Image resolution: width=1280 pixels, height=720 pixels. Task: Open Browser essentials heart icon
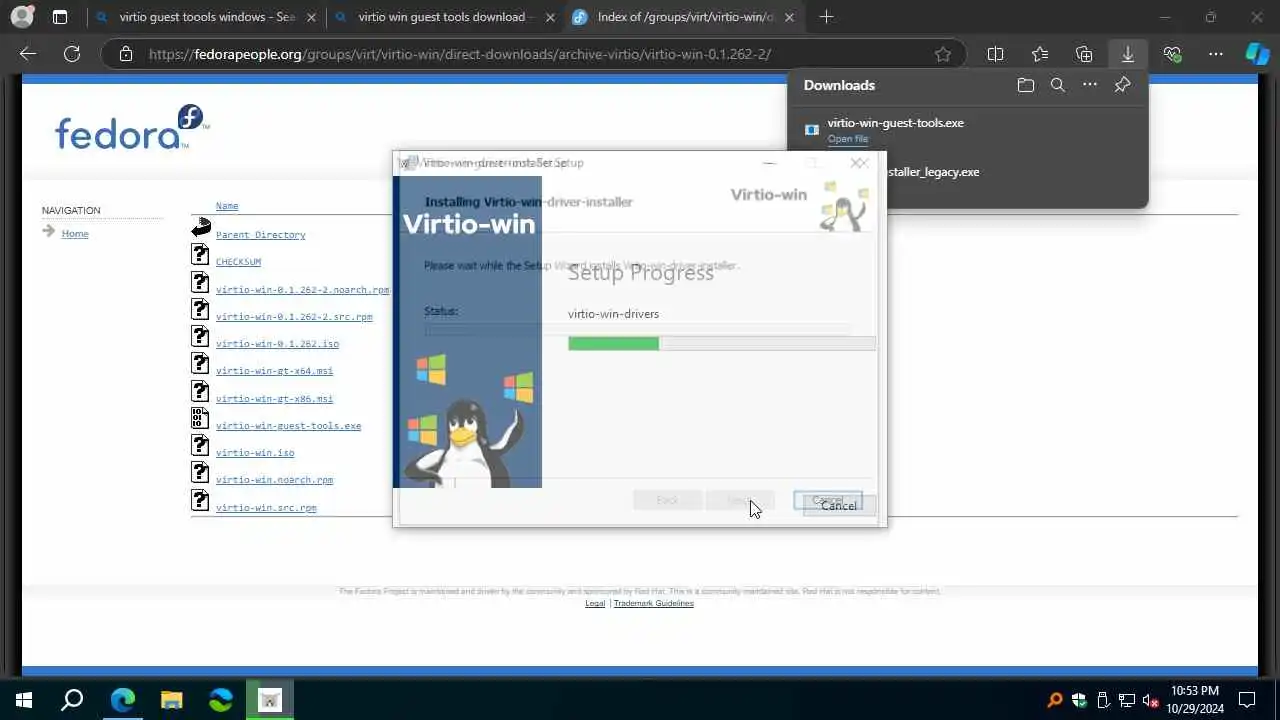(1172, 54)
